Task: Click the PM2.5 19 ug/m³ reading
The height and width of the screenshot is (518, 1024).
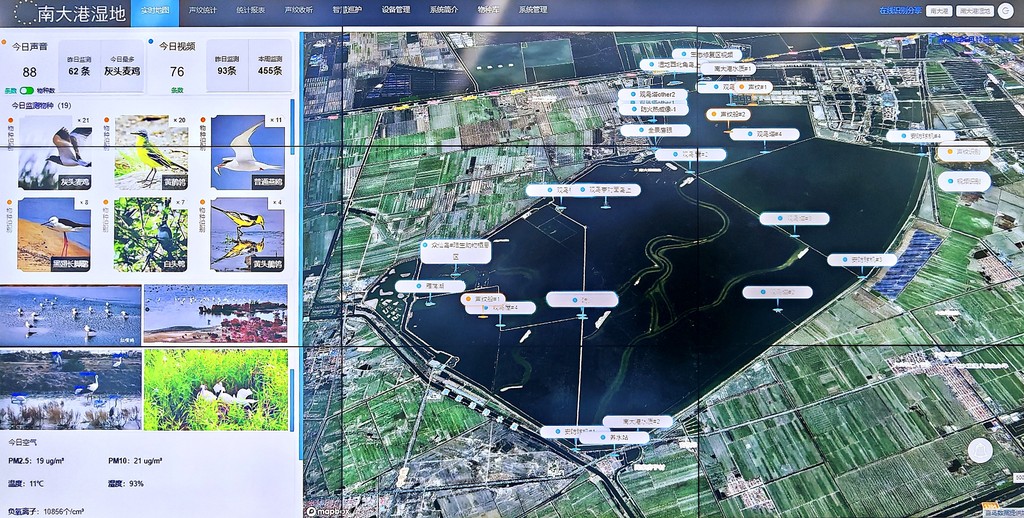Action: coord(36,461)
